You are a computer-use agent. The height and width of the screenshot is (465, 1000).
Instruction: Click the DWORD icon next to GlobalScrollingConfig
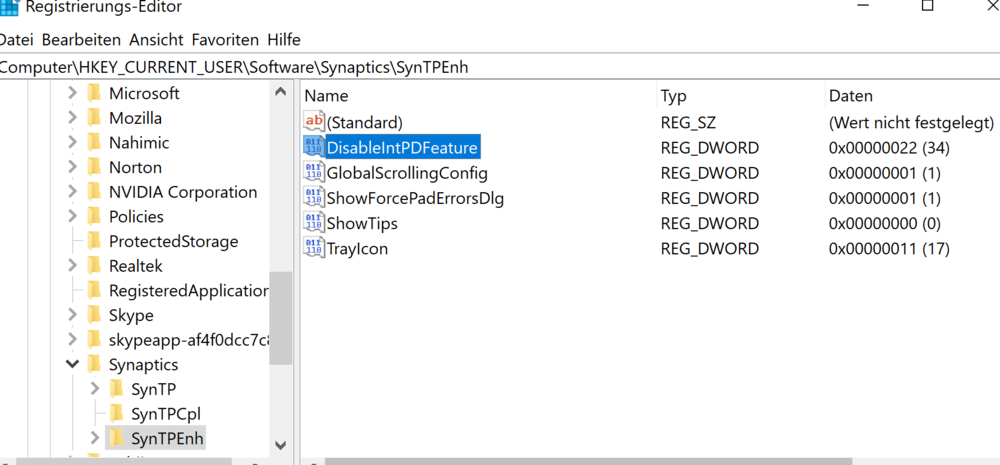(x=314, y=173)
